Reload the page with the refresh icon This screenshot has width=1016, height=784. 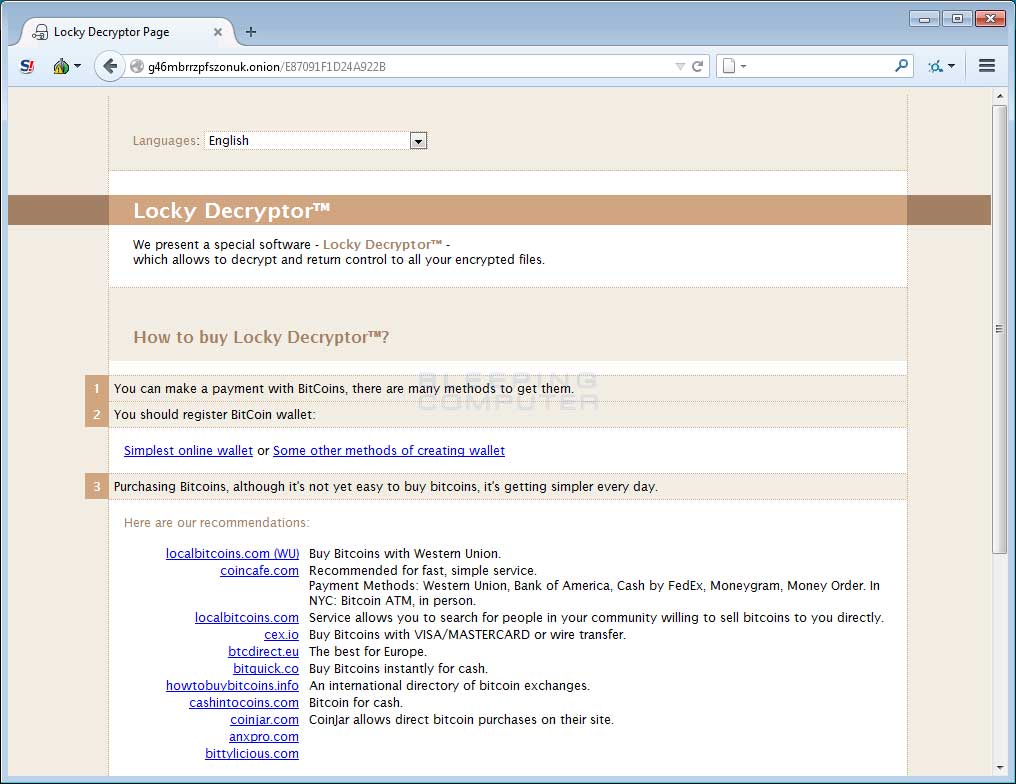pyautogui.click(x=698, y=66)
